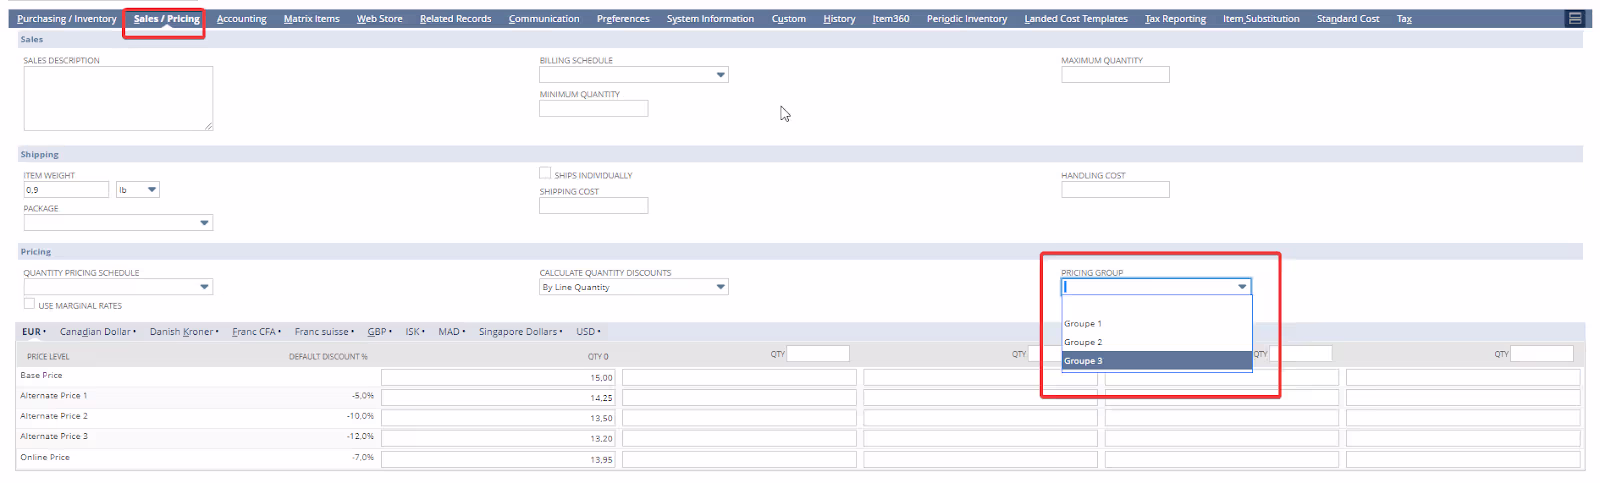This screenshot has width=1600, height=483.
Task: Open the History tab
Action: point(839,19)
